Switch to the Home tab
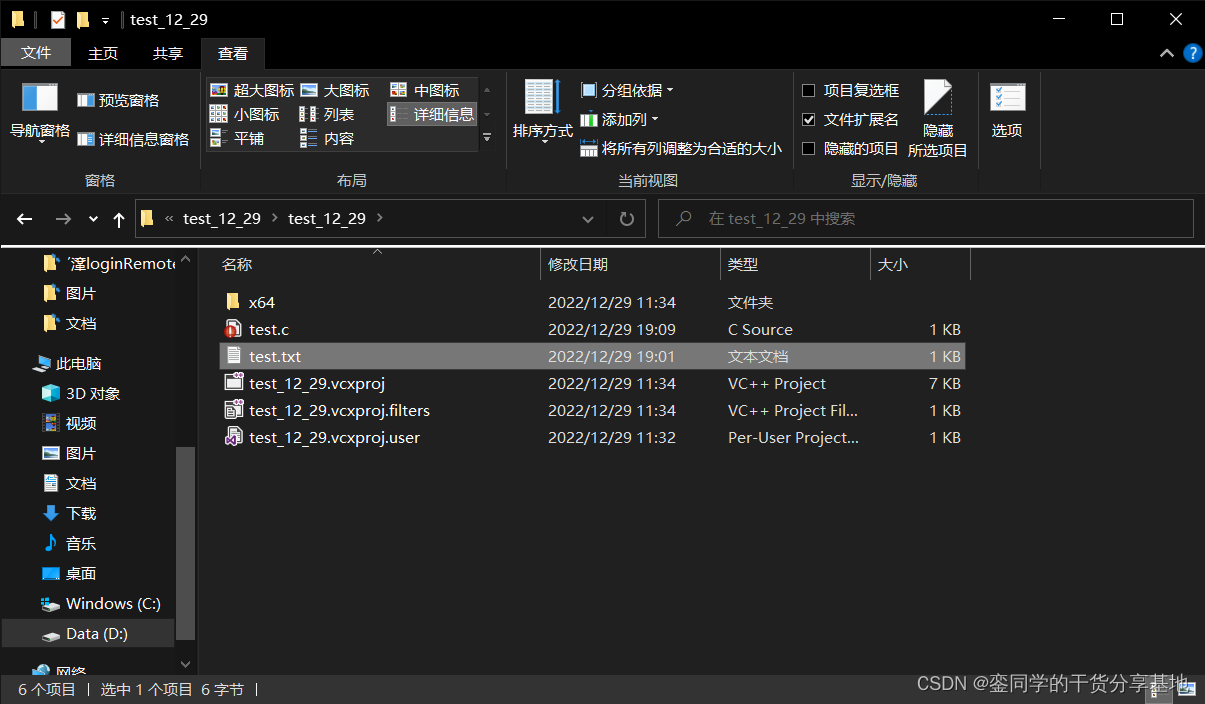The height and width of the screenshot is (704, 1205). coord(103,53)
